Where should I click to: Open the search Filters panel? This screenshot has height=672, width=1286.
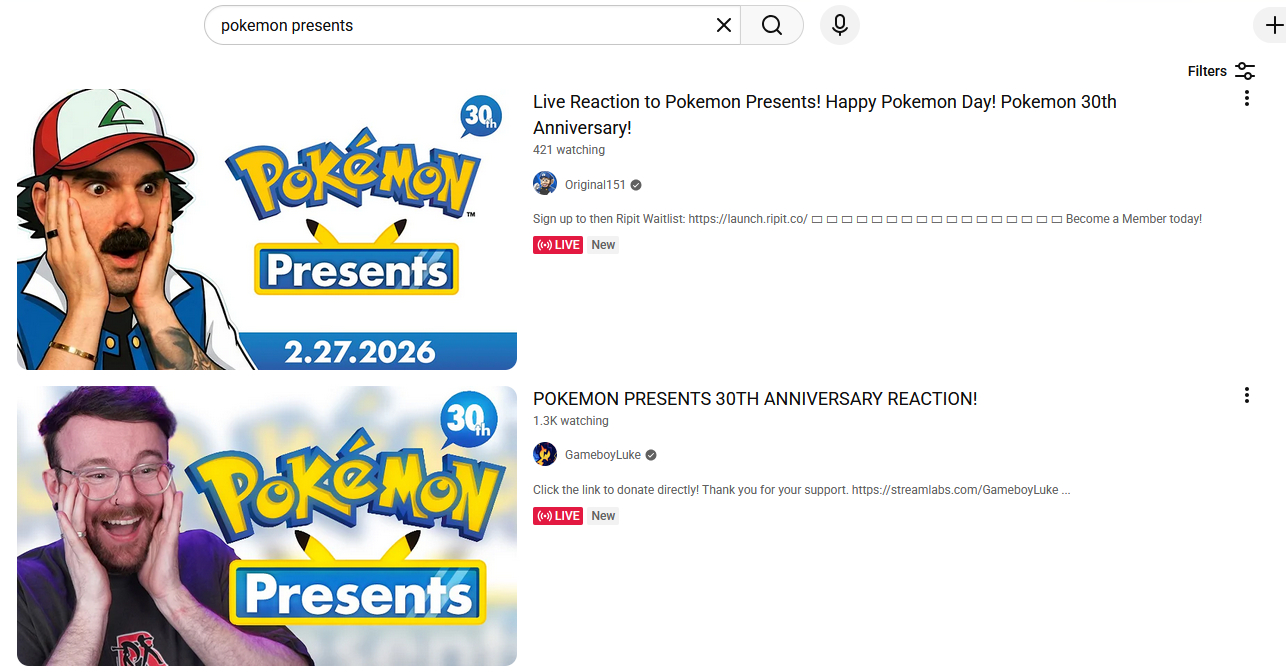pos(1221,71)
